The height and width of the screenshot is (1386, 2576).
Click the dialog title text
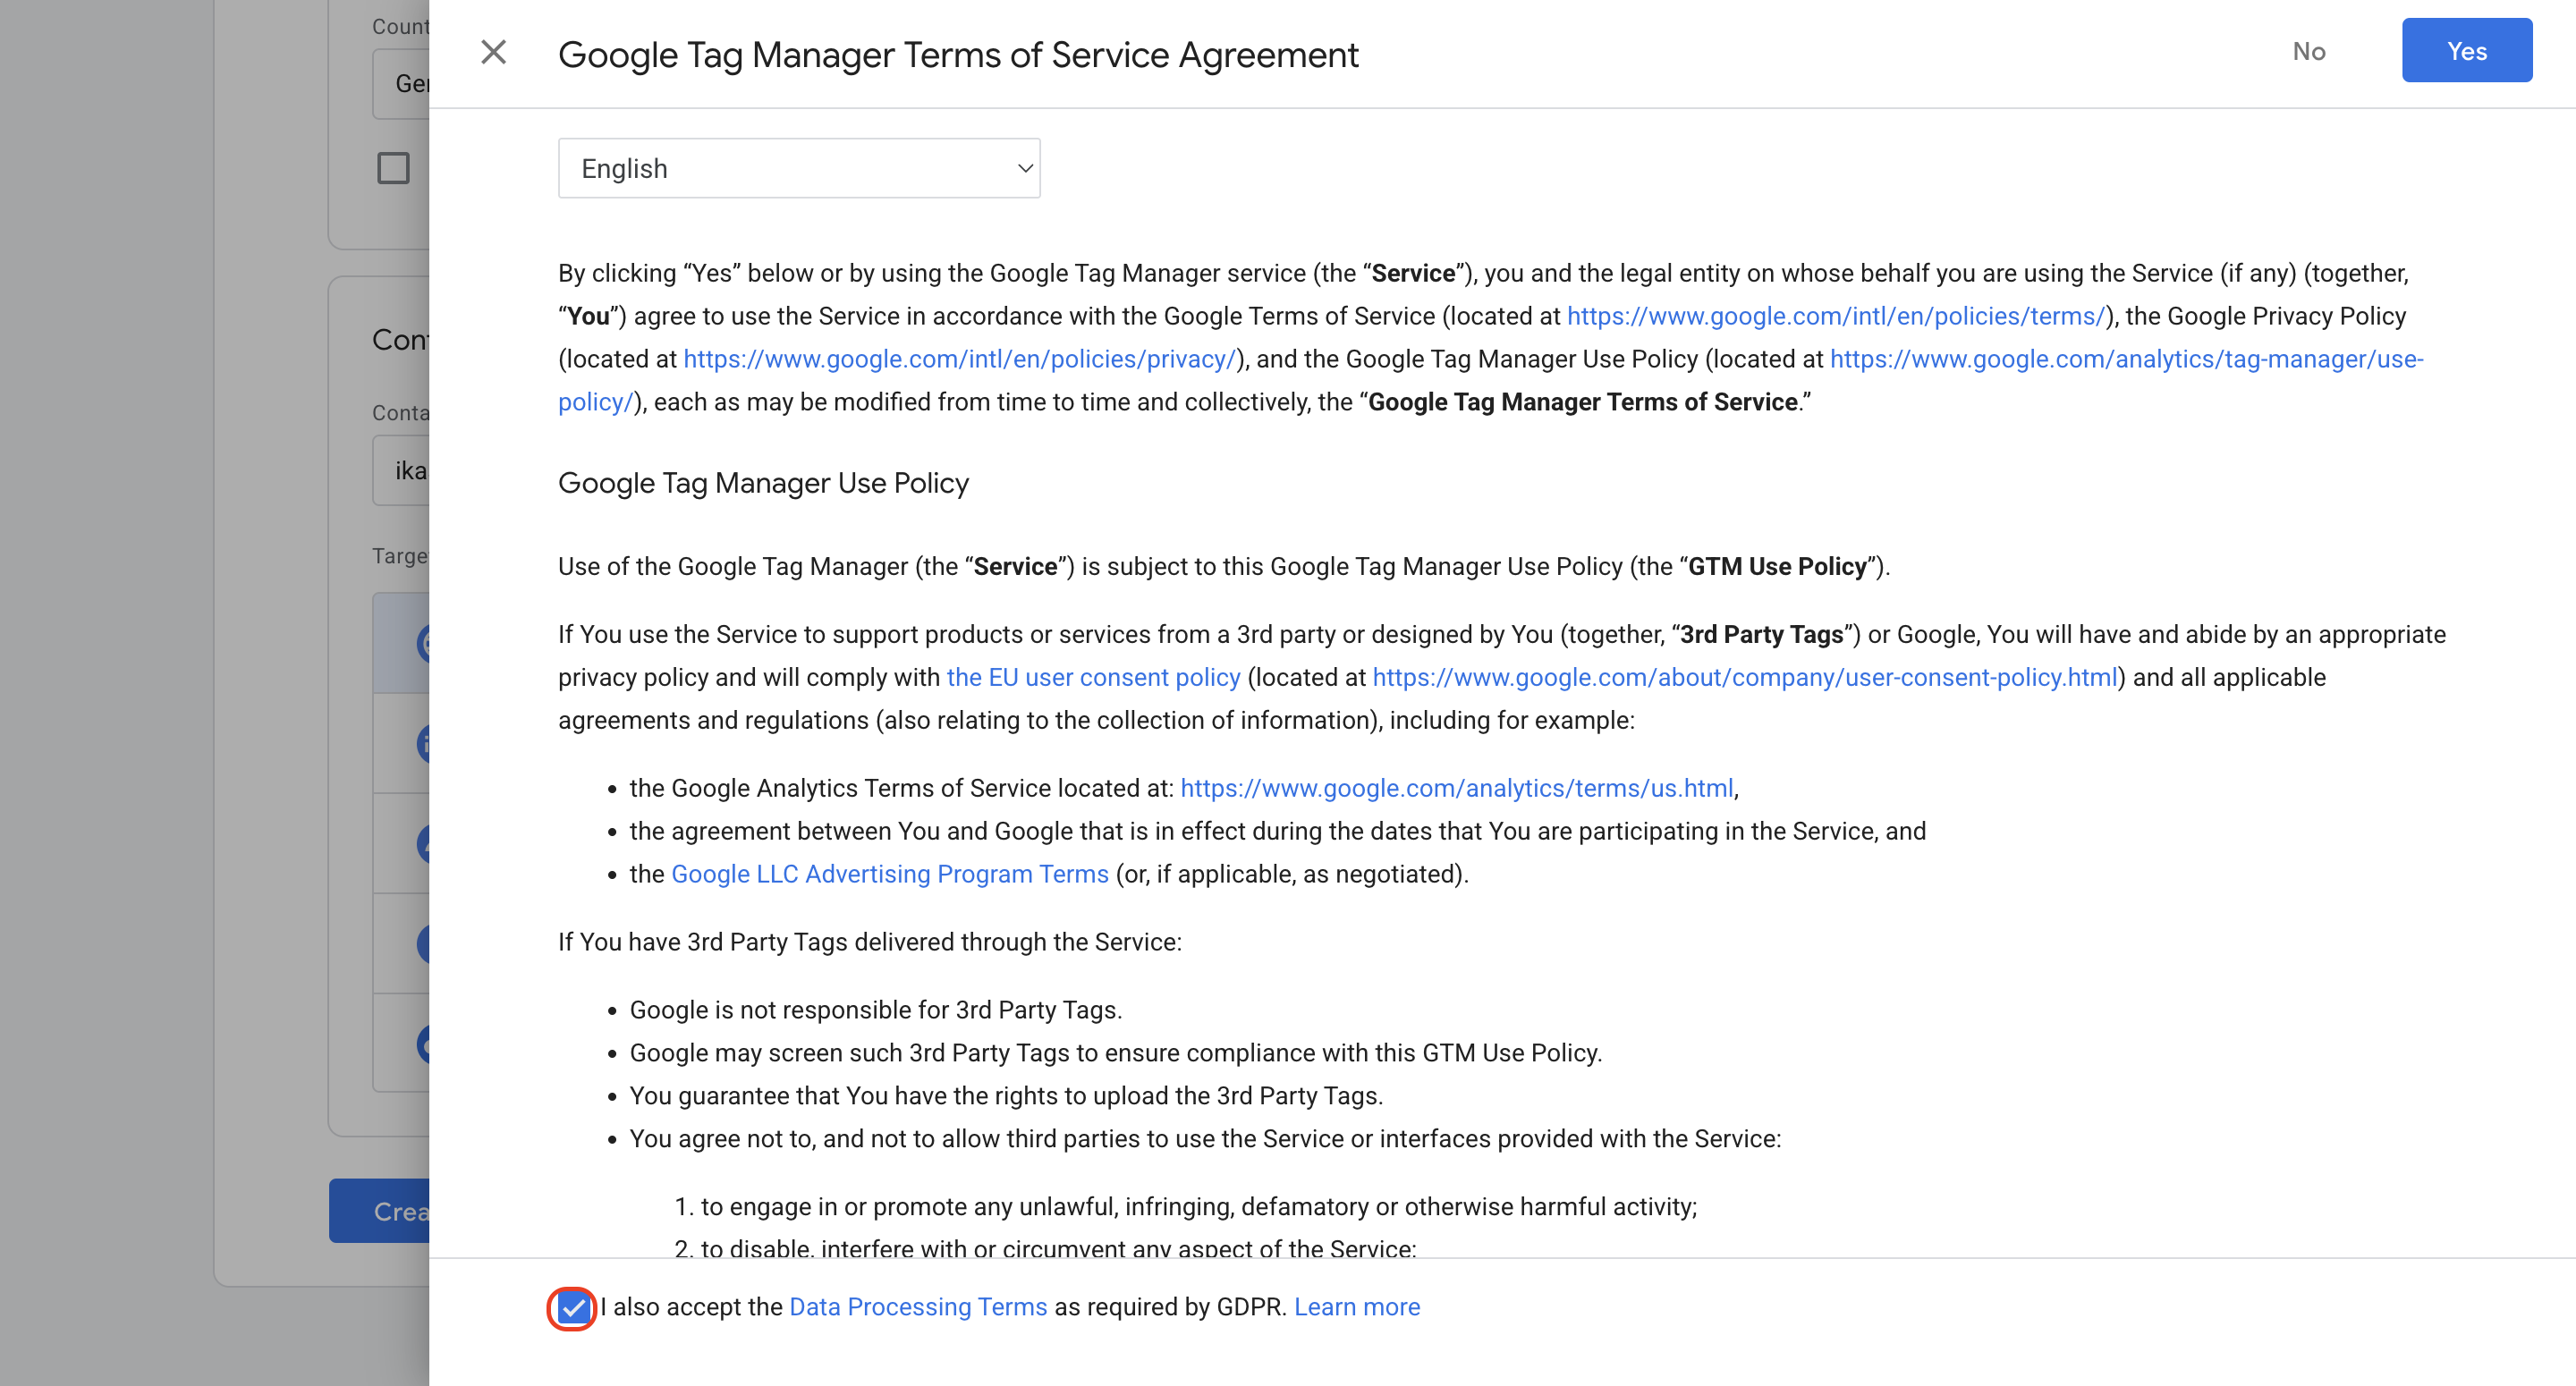pos(958,54)
